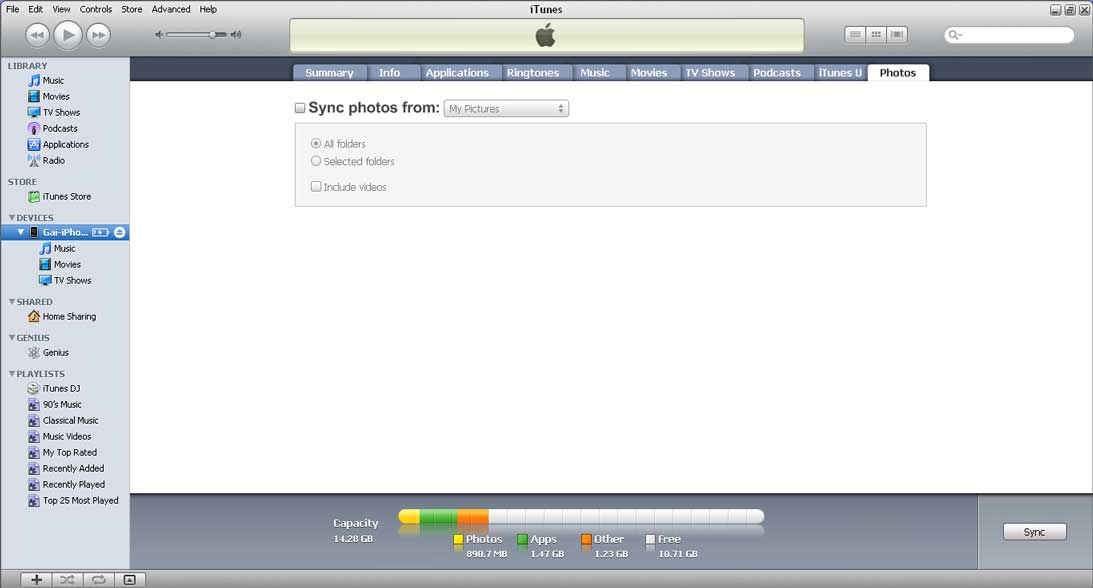Open the Recently Played playlist
Screen dimensions: 1093x588
[x=74, y=484]
